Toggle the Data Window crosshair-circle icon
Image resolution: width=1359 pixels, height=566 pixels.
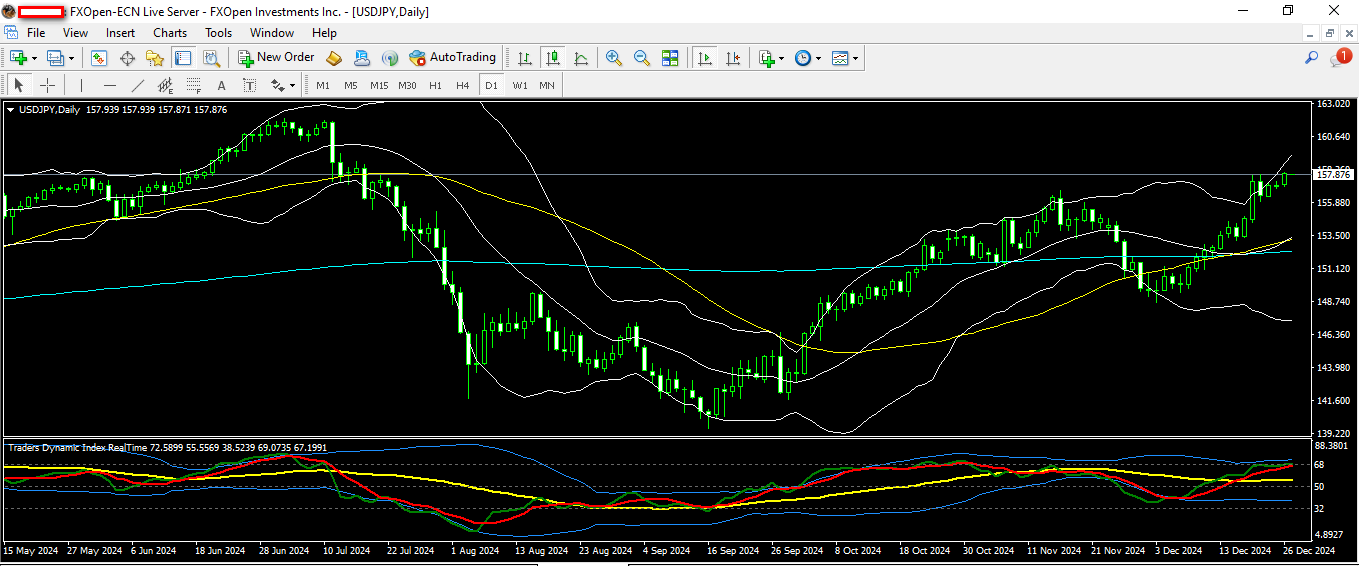click(x=127, y=58)
